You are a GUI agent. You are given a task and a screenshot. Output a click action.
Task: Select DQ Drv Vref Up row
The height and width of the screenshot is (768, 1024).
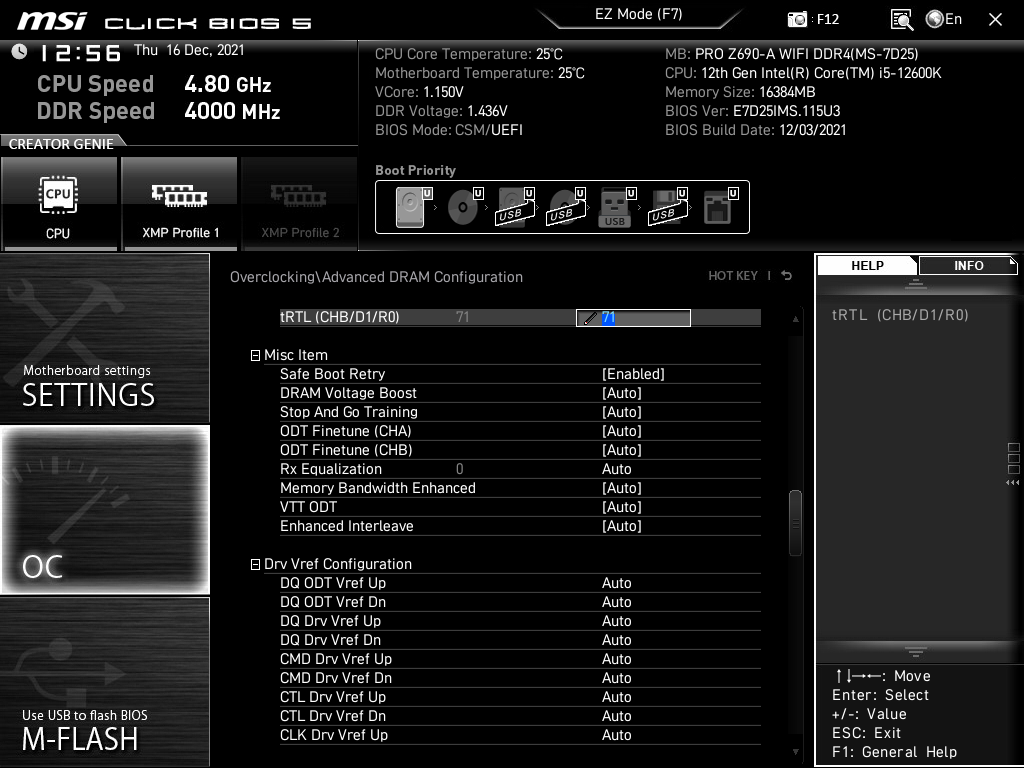(520, 620)
